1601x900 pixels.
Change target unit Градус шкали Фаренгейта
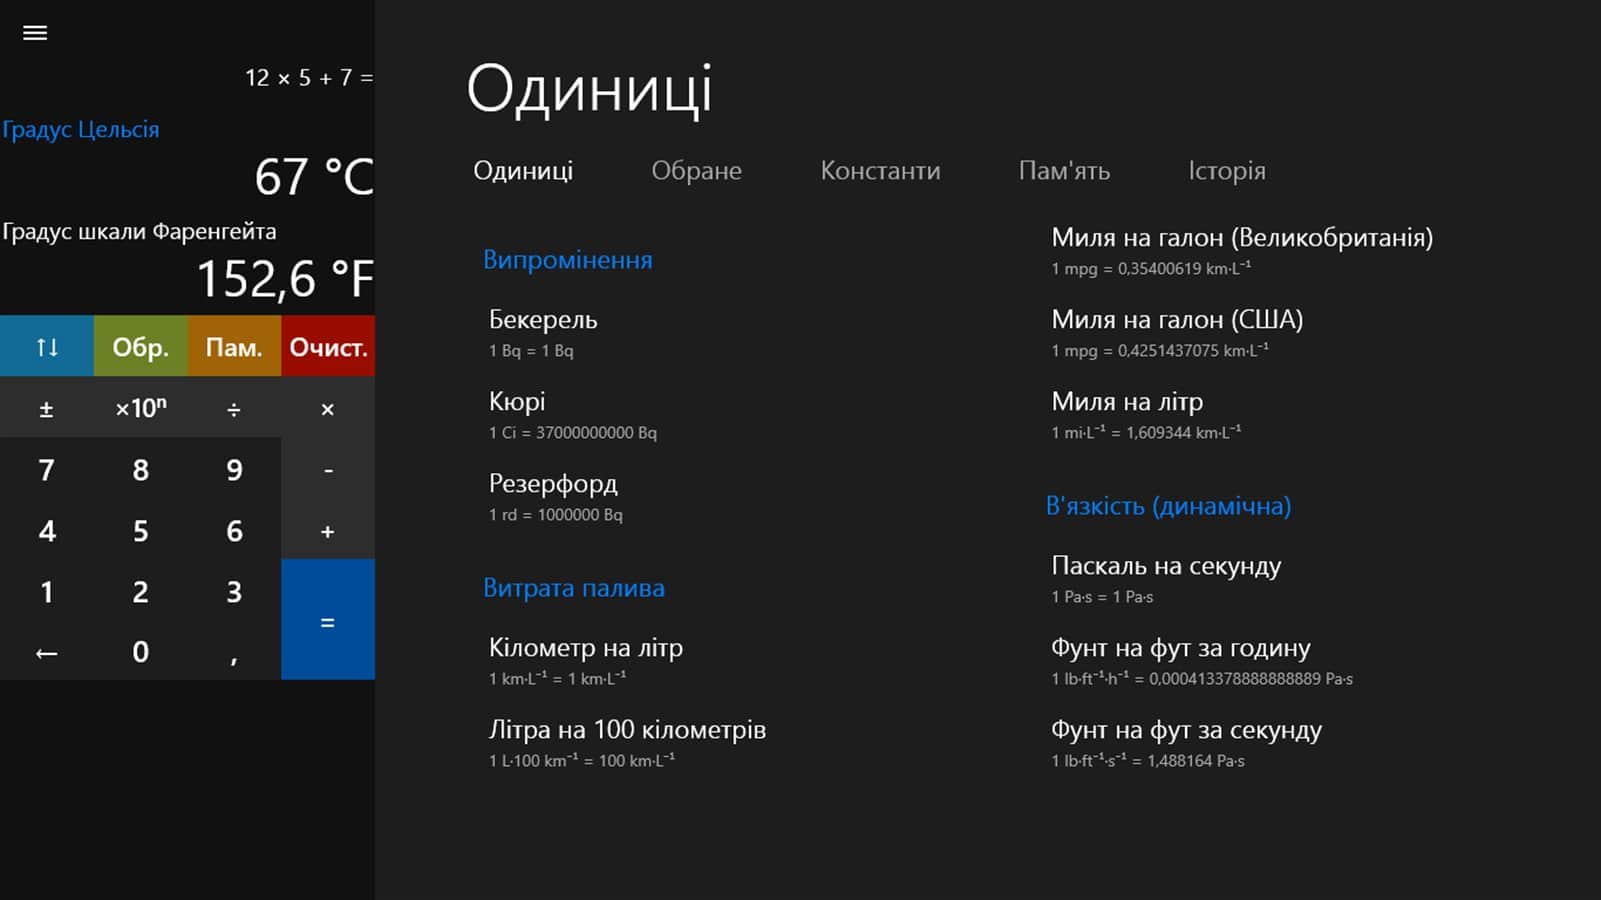(x=139, y=232)
